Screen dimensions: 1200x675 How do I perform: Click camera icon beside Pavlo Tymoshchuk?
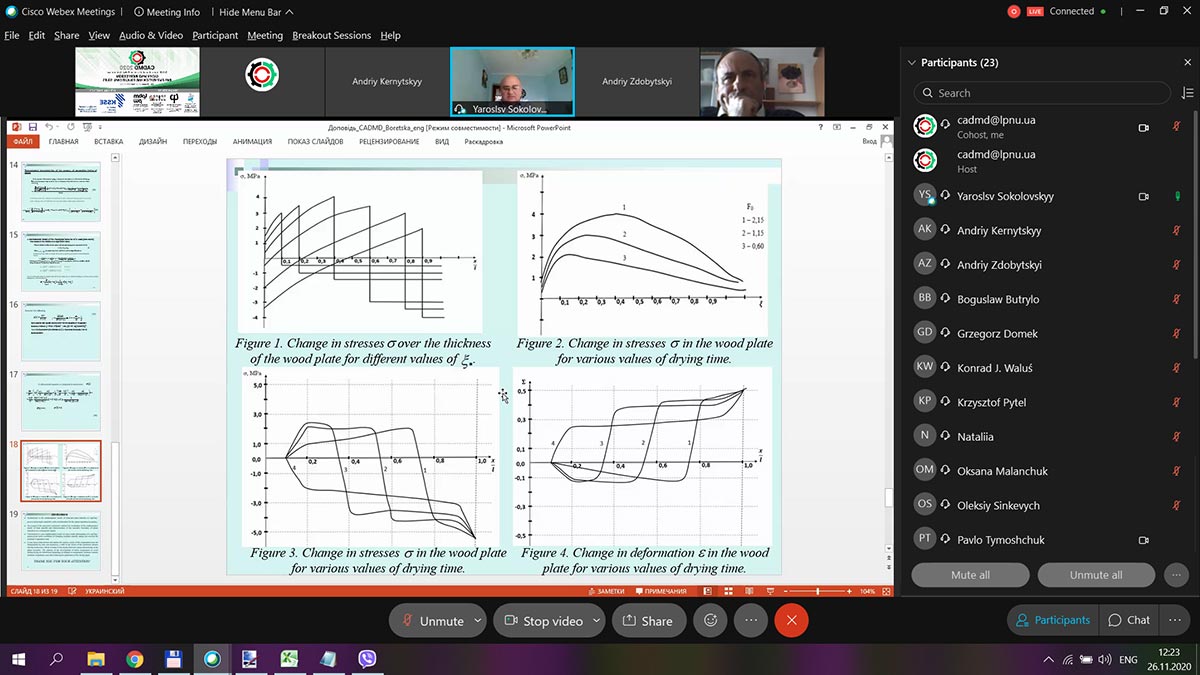click(x=1143, y=540)
